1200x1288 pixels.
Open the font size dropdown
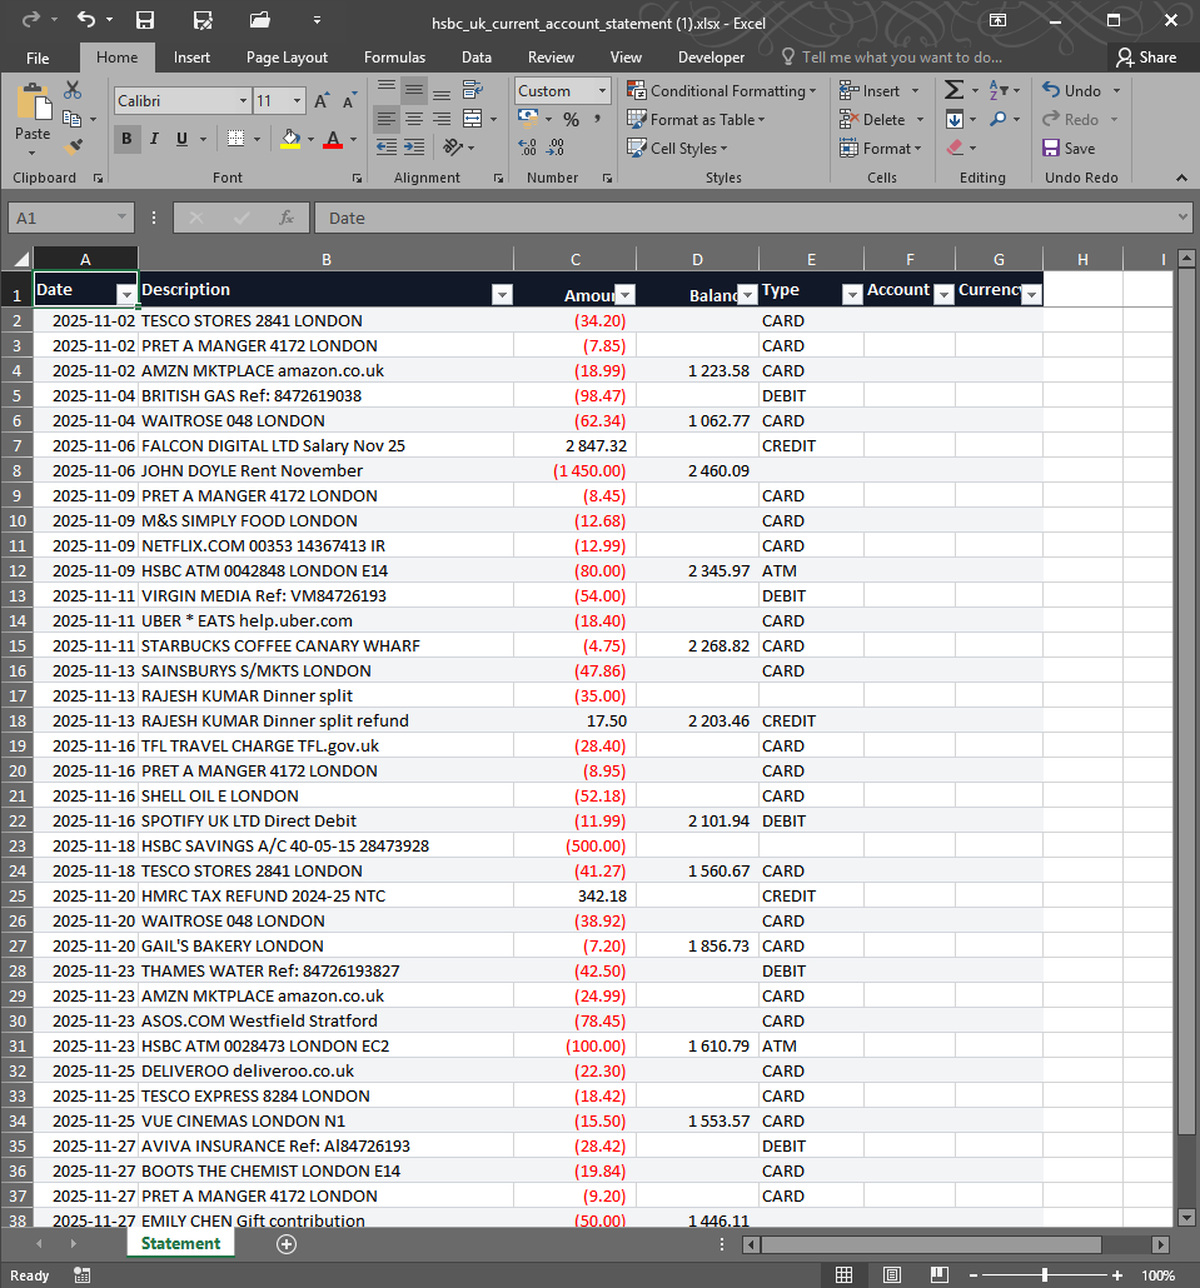tap(297, 101)
